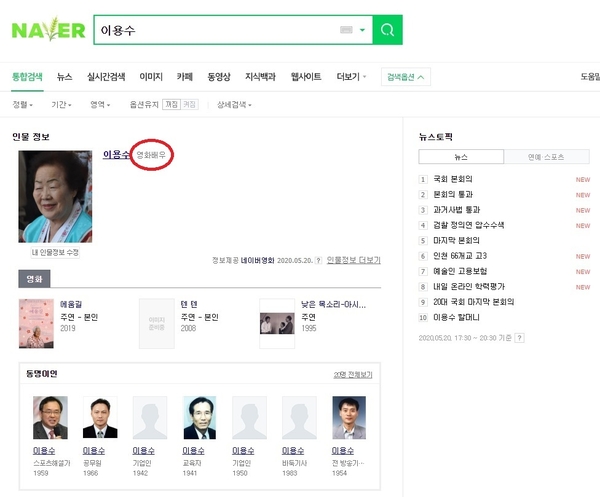Click placeholder avatar of 이용수 바둑기사 1983
The height and width of the screenshot is (497, 600).
299,417
